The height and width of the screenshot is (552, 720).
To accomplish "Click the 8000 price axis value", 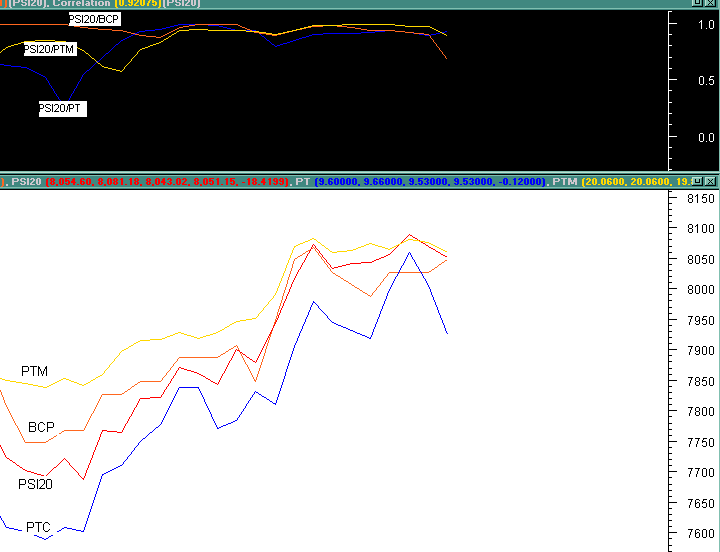I will point(701,289).
